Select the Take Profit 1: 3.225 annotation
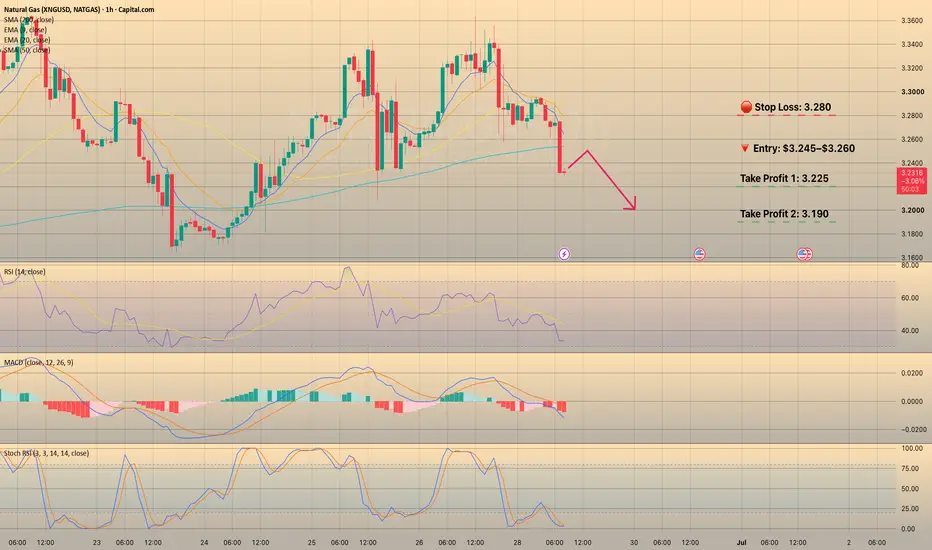Screen dimensions: 932x550 pos(784,178)
